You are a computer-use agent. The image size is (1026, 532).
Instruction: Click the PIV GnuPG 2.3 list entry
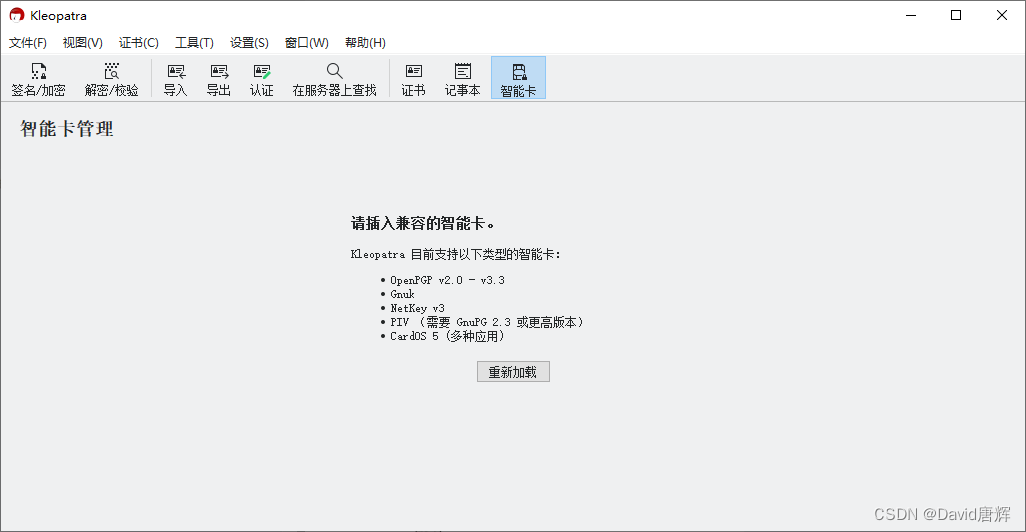487,322
